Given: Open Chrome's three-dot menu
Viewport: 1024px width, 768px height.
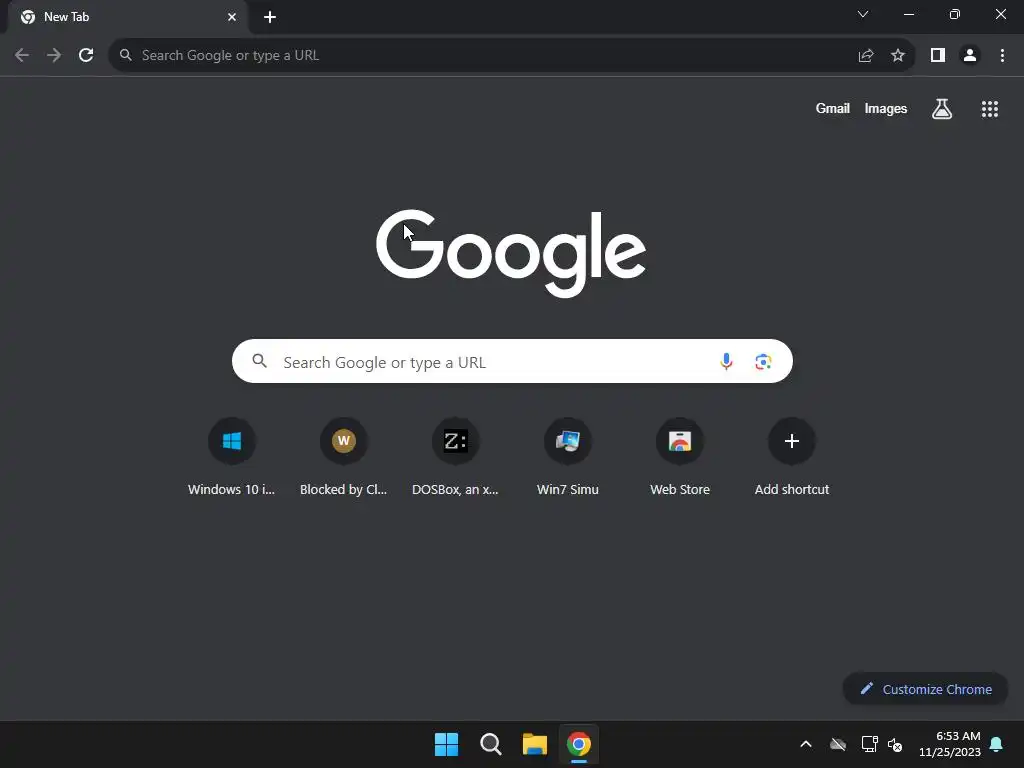Looking at the screenshot, I should [1002, 56].
